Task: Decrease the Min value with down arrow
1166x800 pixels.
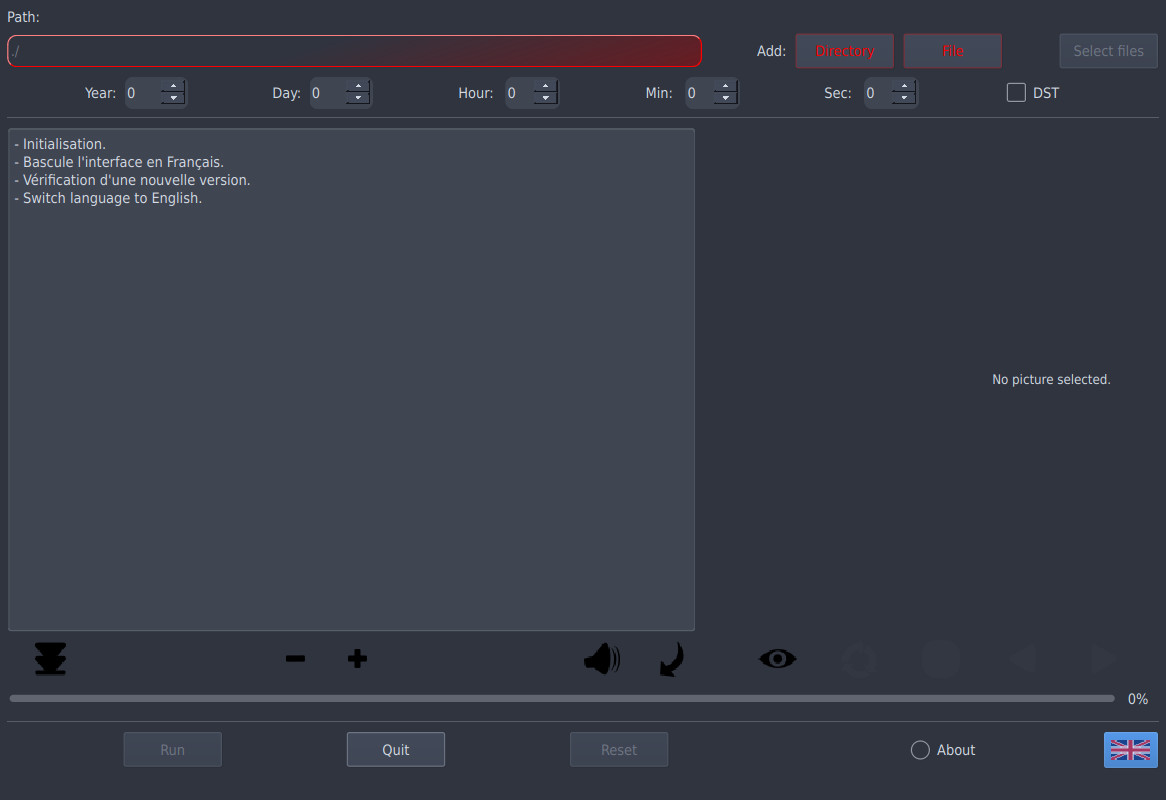Action: click(x=726, y=99)
